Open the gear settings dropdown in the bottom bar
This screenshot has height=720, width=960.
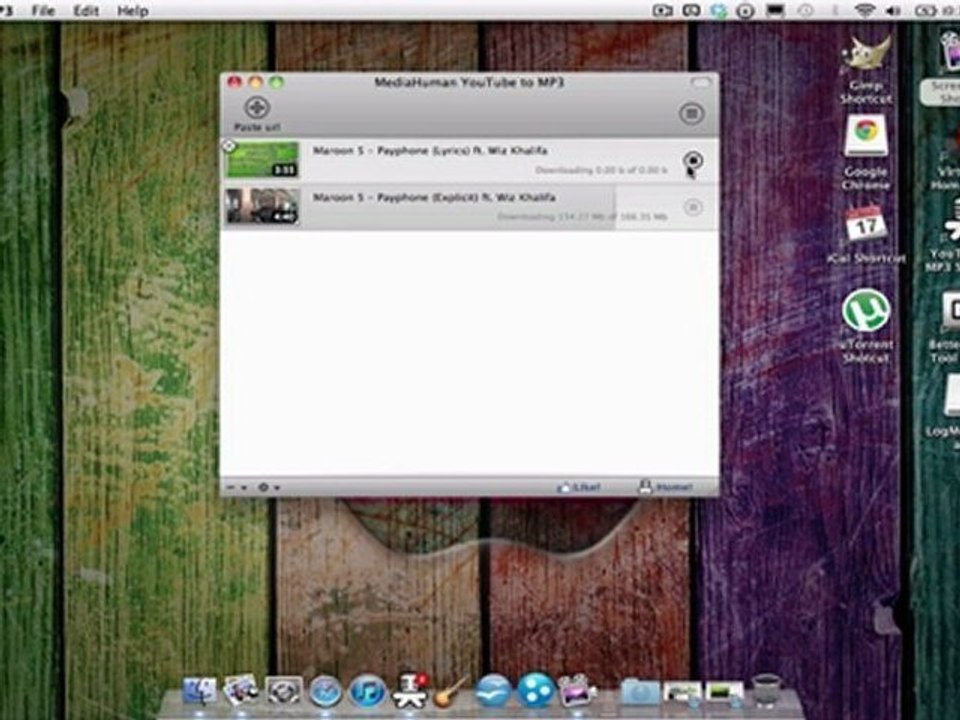coord(269,487)
